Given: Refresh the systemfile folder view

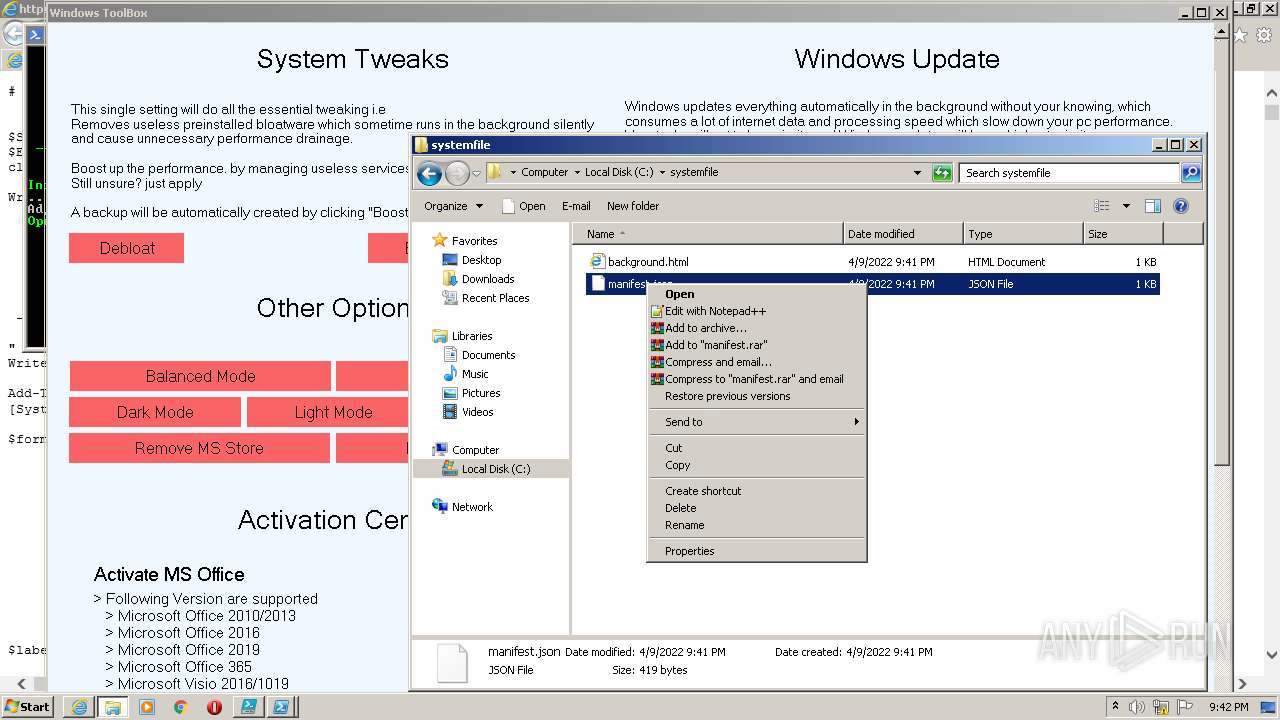Looking at the screenshot, I should coord(941,173).
